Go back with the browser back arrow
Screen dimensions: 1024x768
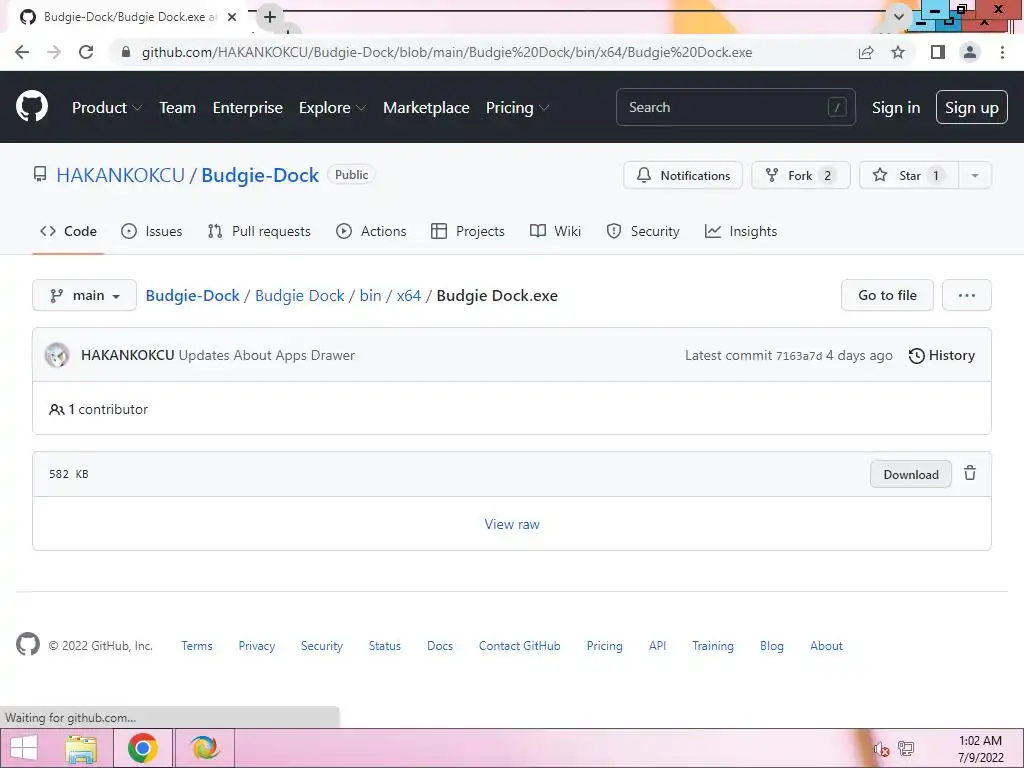point(22,52)
